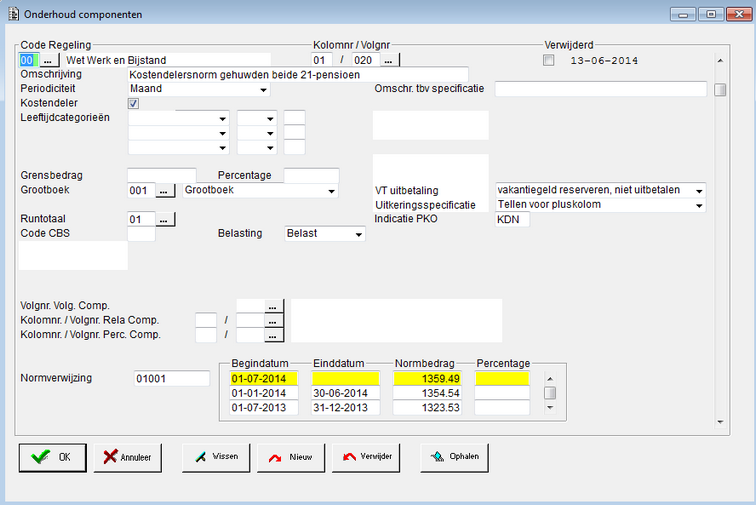The width and height of the screenshot is (756, 505).
Task: Click main form scroll down arrow
Action: [720, 422]
